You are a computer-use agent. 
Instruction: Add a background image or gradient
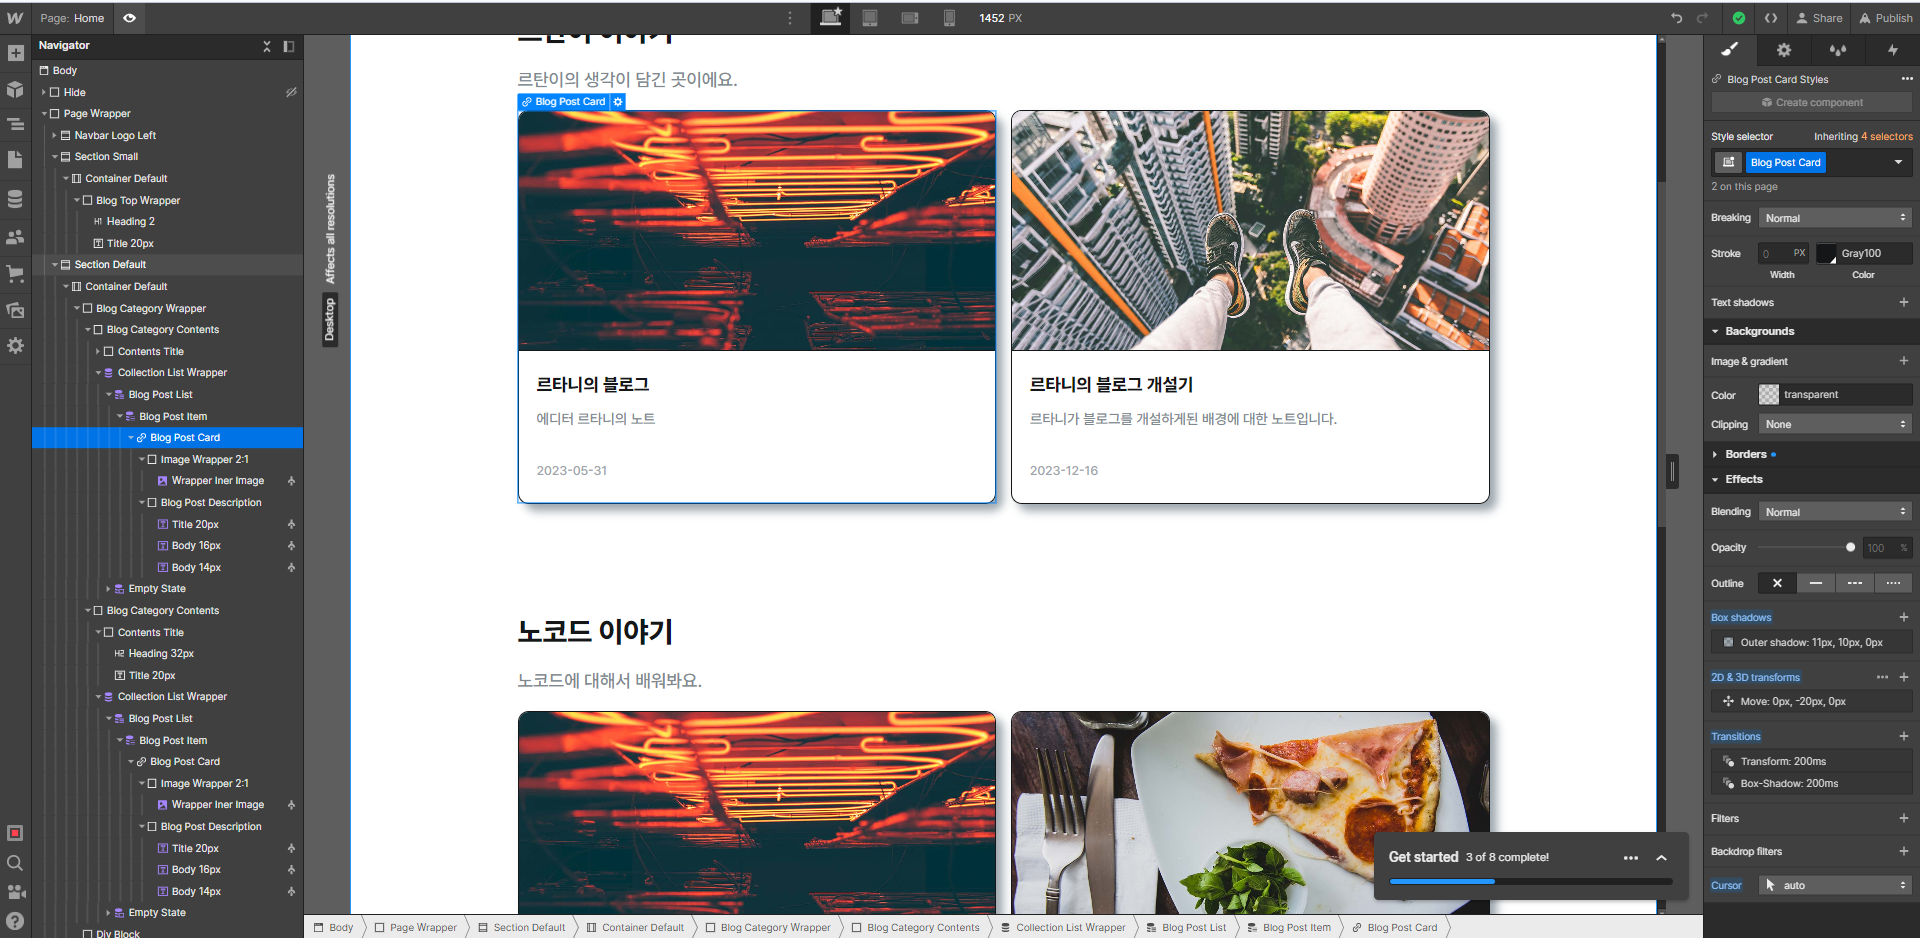[1904, 361]
